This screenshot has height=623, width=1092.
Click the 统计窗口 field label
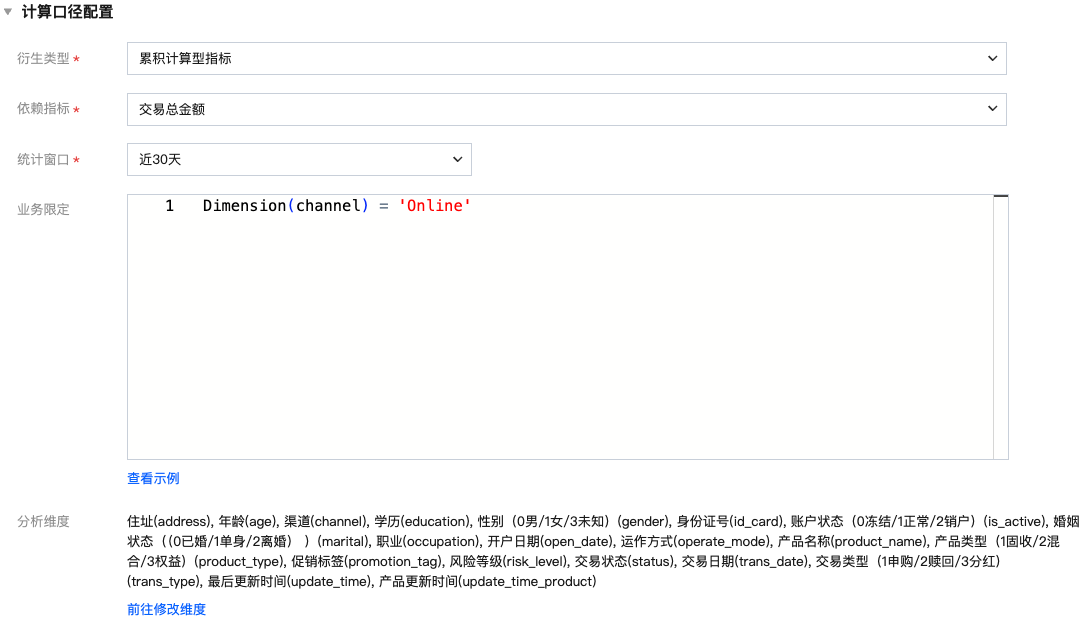click(x=43, y=159)
